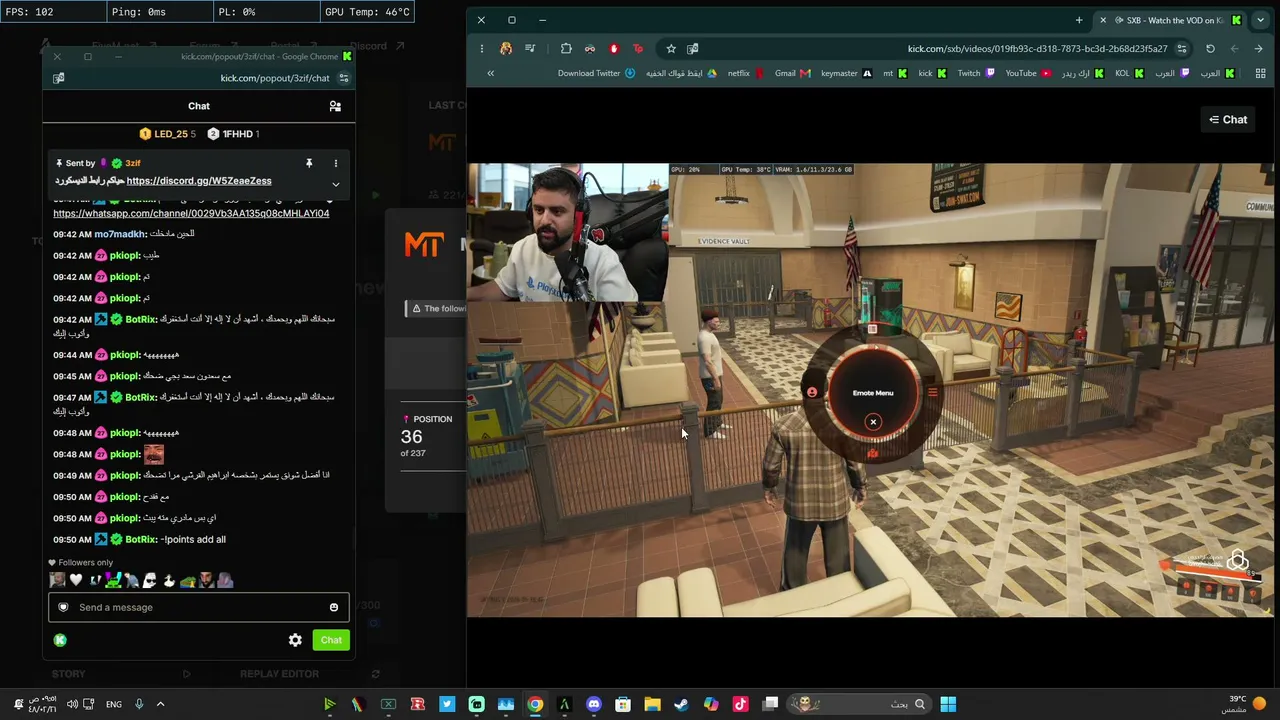This screenshot has width=1280, height=720.
Task: Reload the Kick video page
Action: click(1210, 49)
